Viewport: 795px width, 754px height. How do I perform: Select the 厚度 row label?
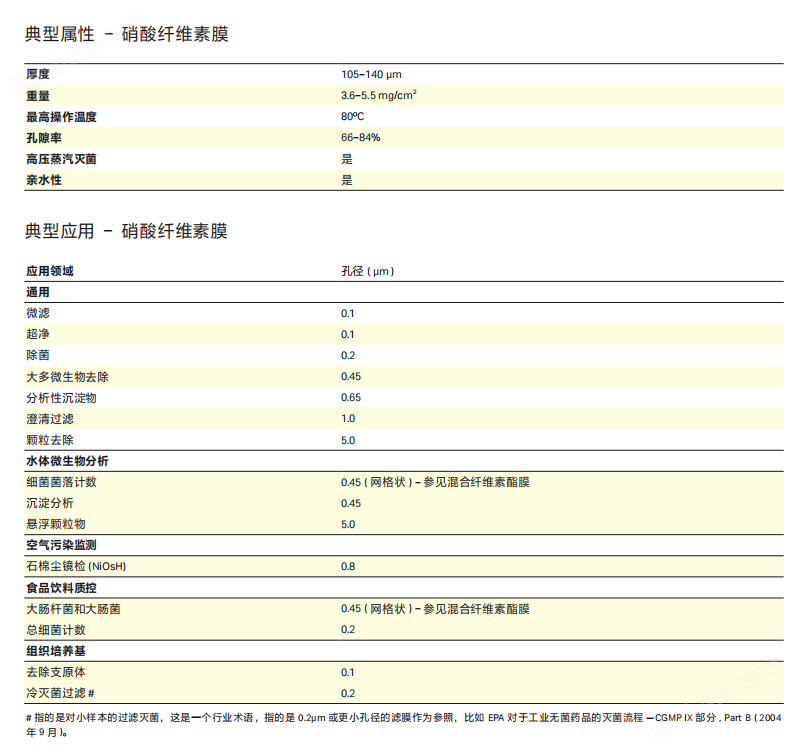(x=38, y=74)
